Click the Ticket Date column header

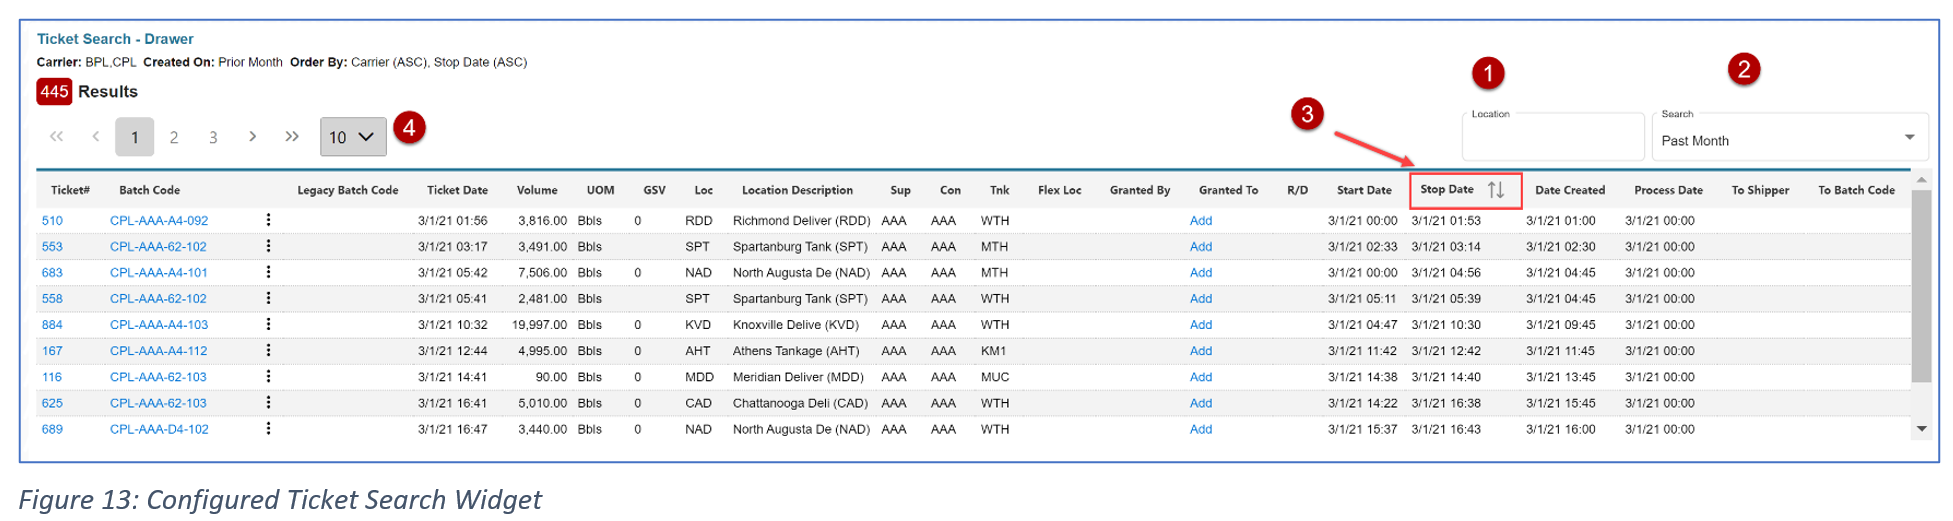(457, 190)
